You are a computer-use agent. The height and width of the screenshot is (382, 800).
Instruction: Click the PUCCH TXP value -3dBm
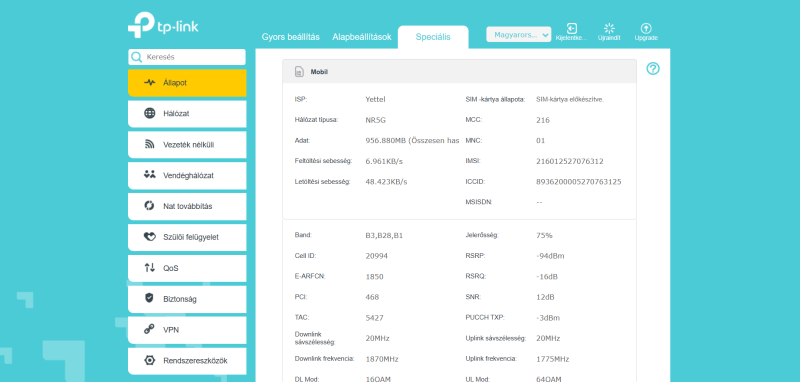click(x=548, y=318)
